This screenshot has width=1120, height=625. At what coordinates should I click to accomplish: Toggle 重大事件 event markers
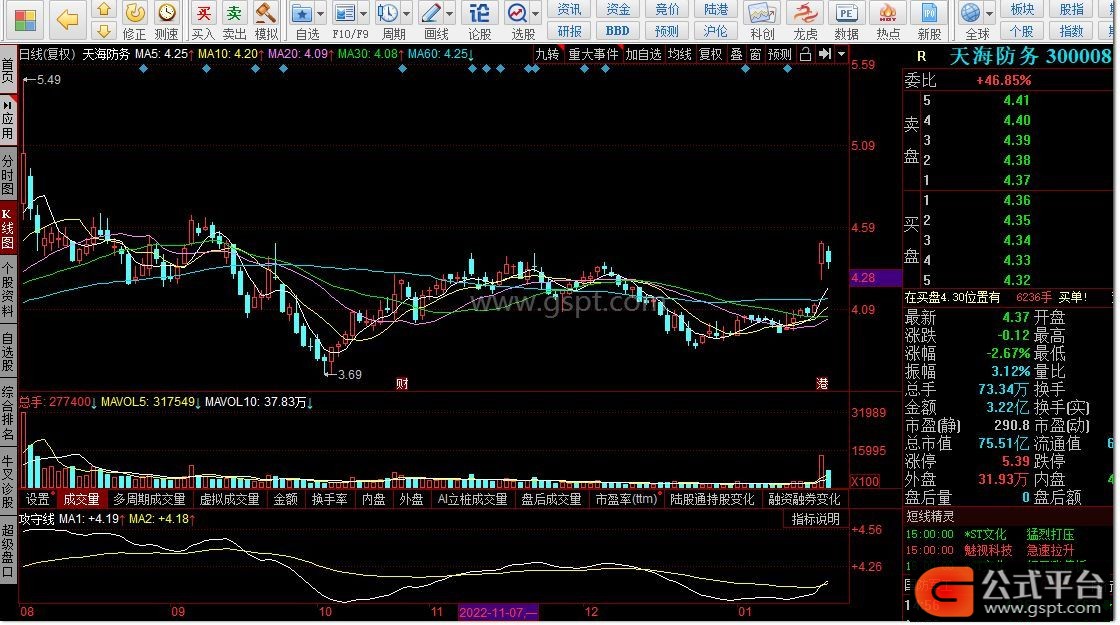click(x=593, y=54)
